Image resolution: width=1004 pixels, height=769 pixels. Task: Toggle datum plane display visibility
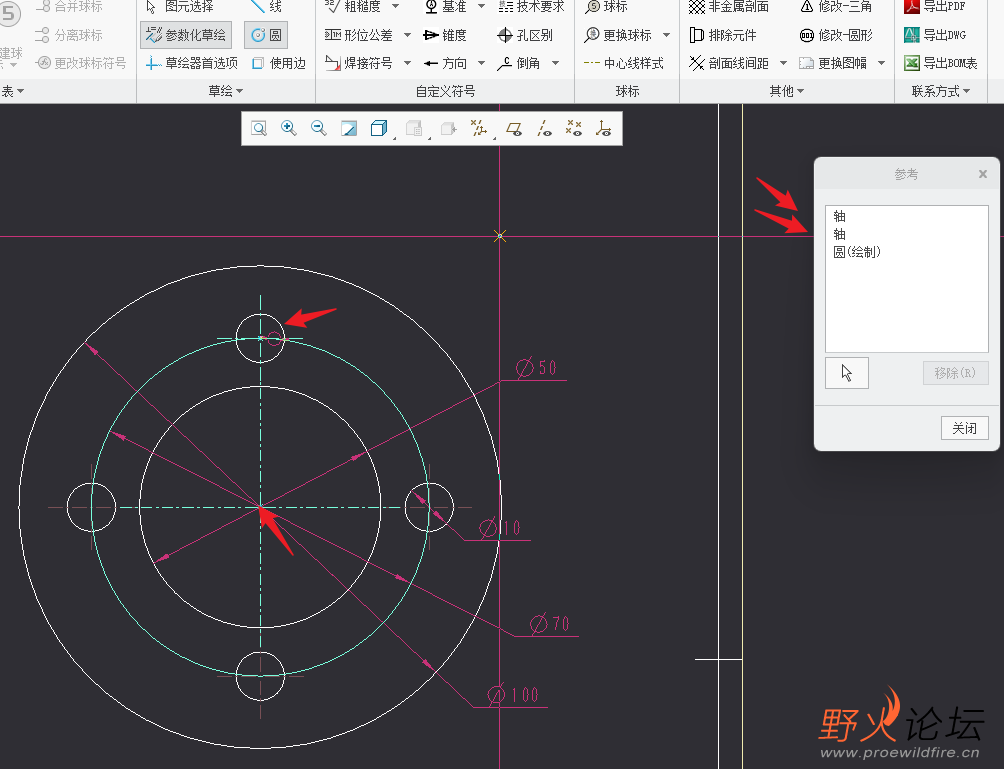click(514, 129)
